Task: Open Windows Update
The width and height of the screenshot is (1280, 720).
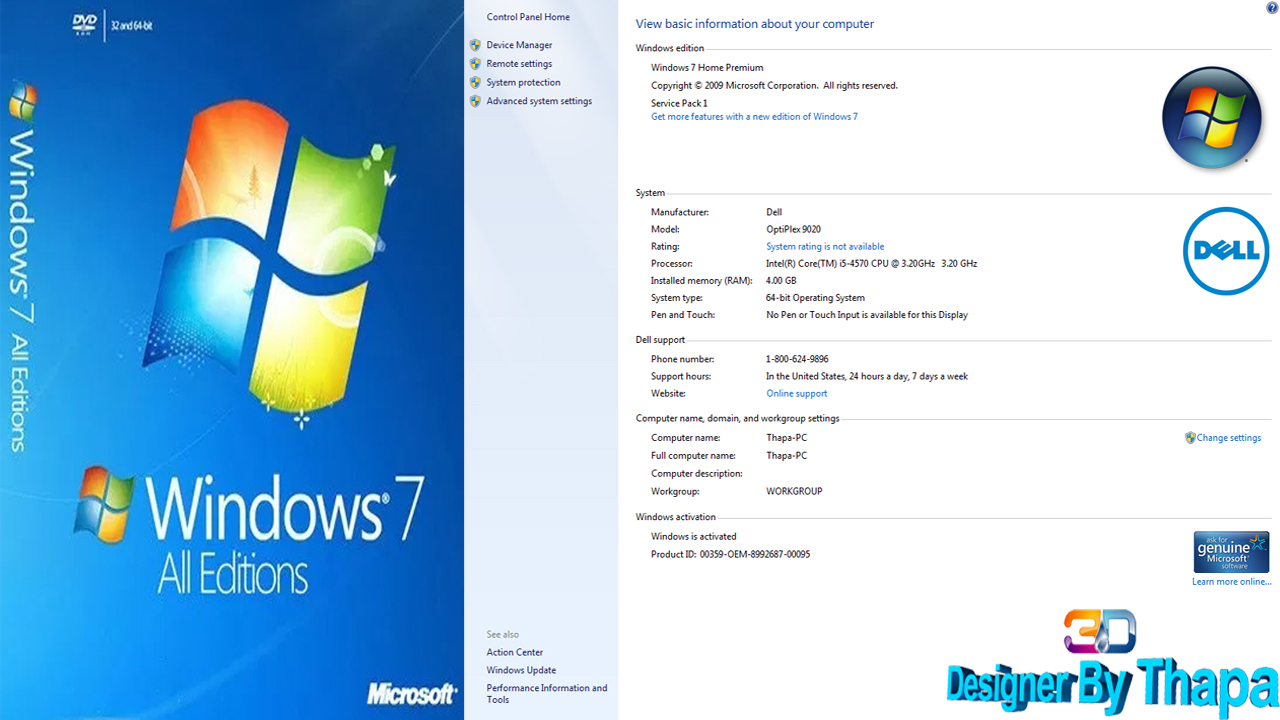Action: (x=521, y=671)
